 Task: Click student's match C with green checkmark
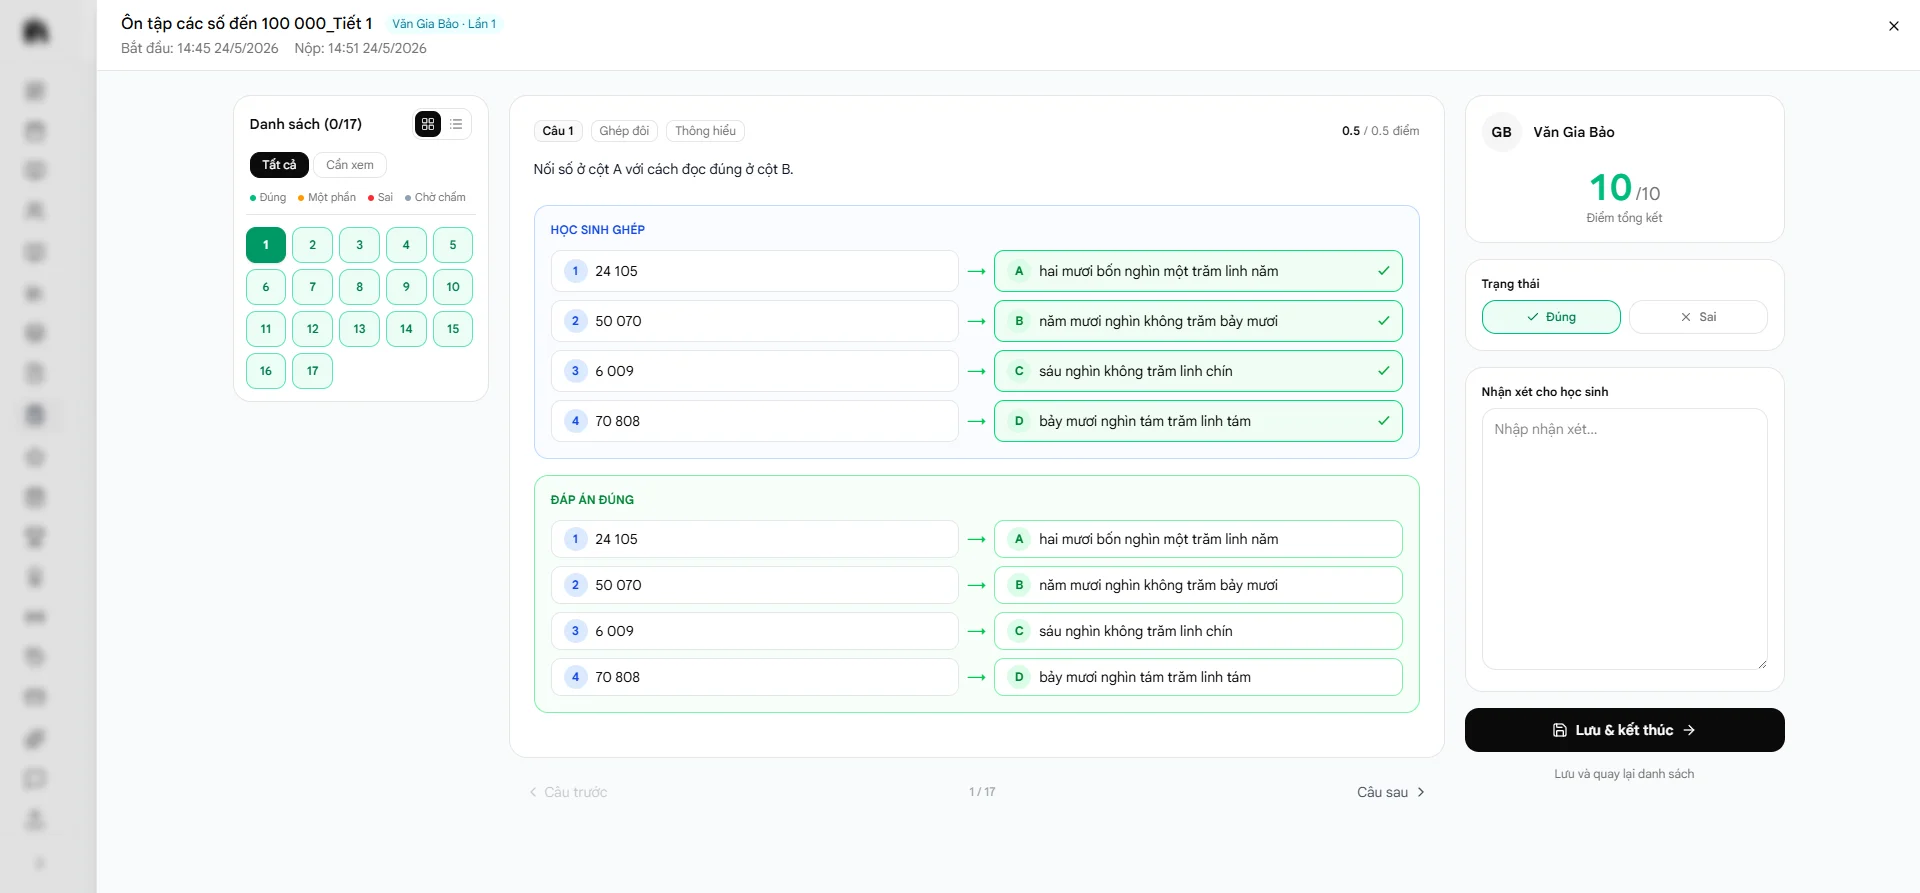click(1198, 371)
